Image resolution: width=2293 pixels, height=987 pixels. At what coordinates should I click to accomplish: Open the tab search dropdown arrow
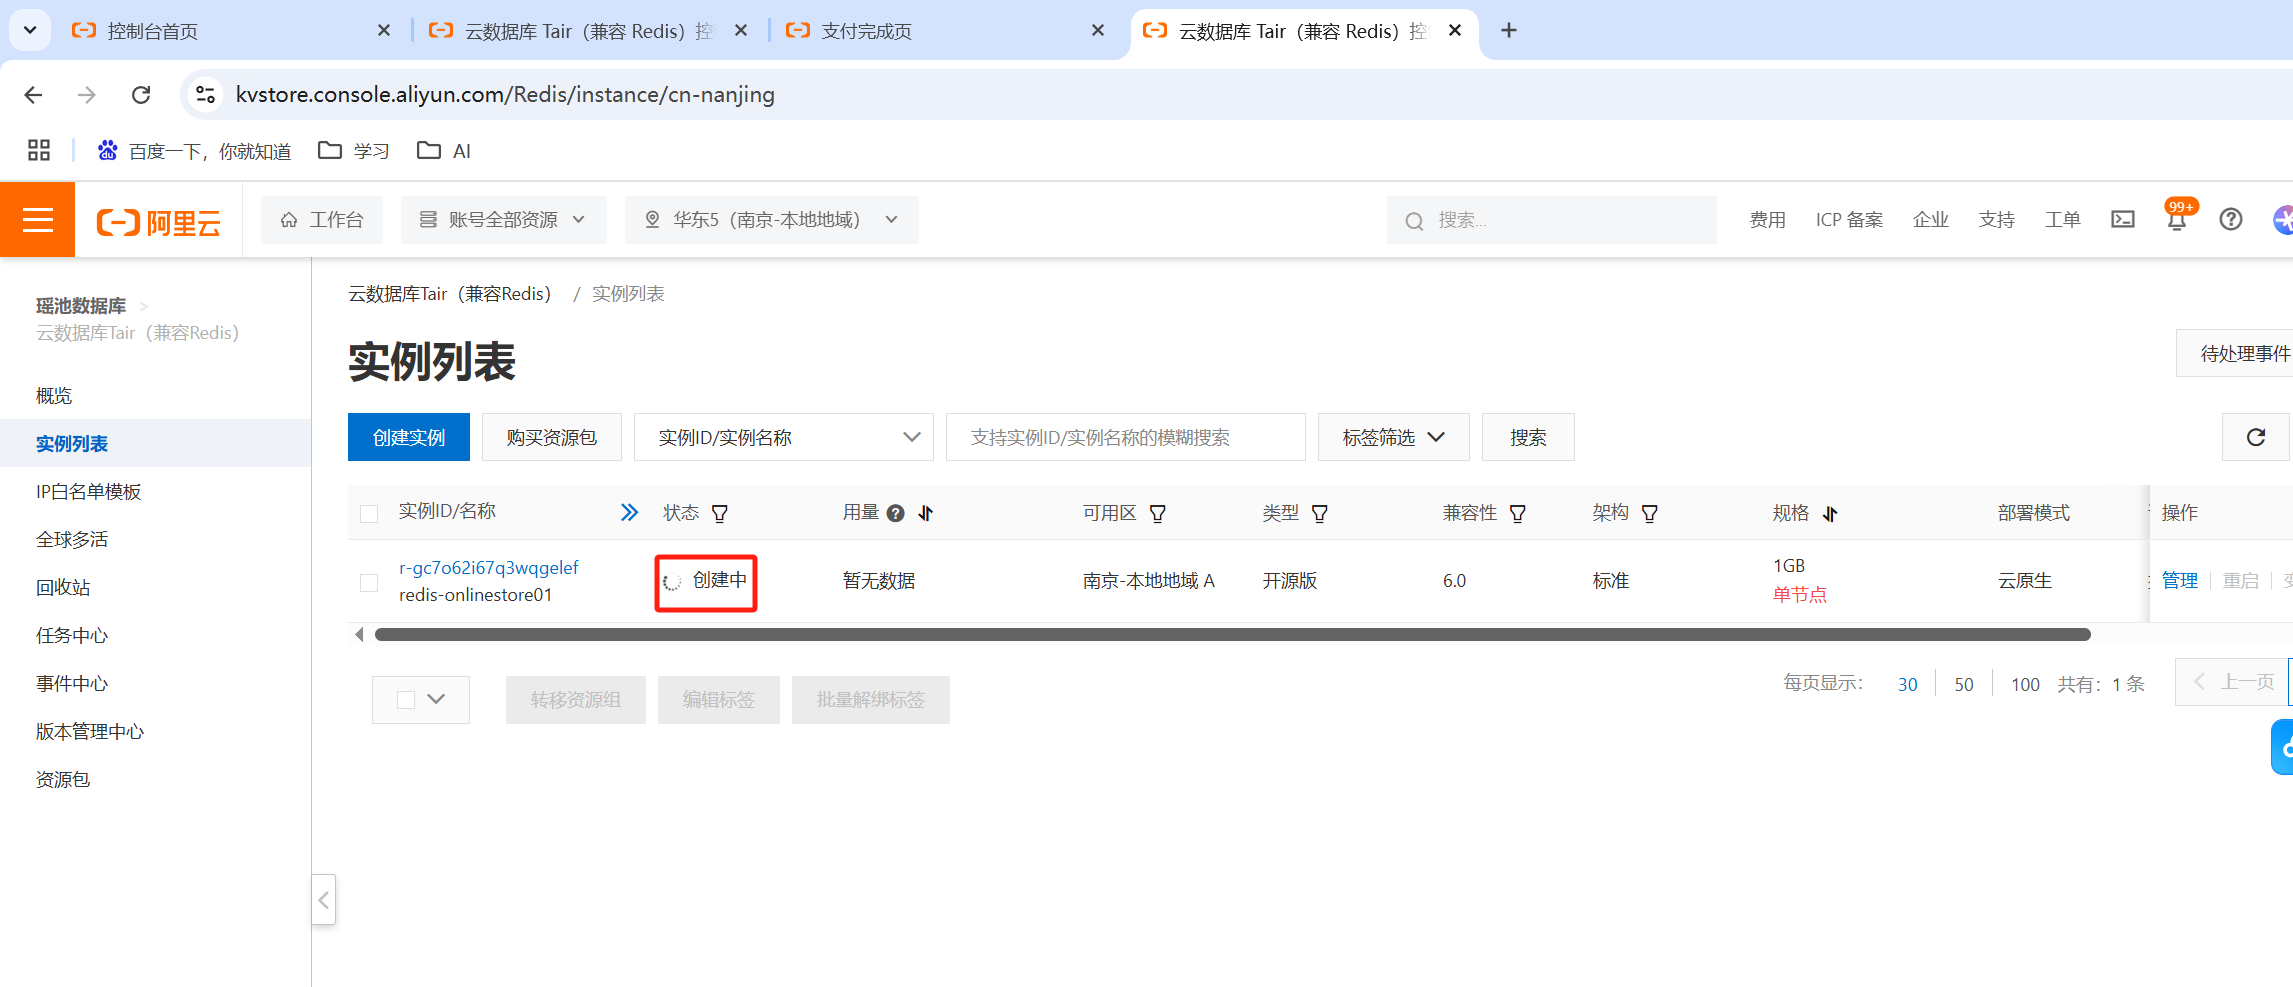30,30
